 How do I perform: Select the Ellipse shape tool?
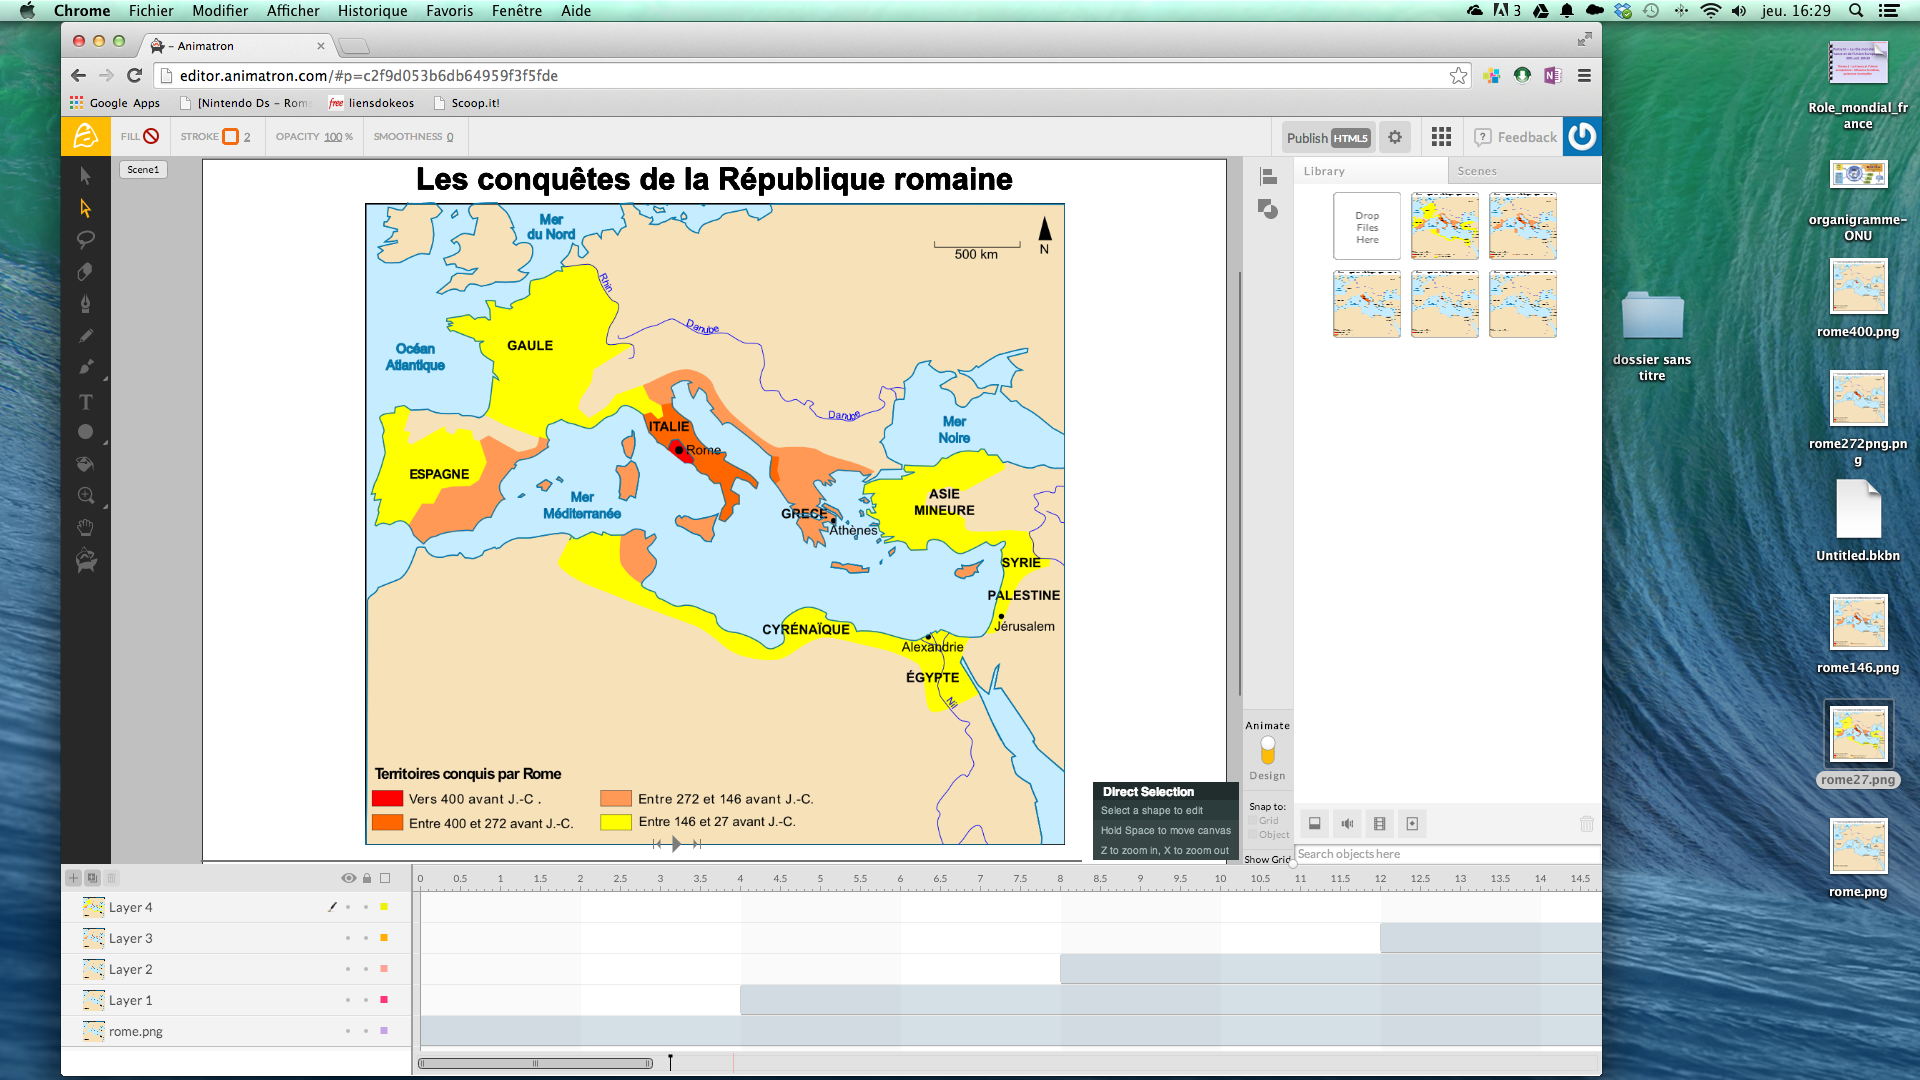(x=85, y=432)
